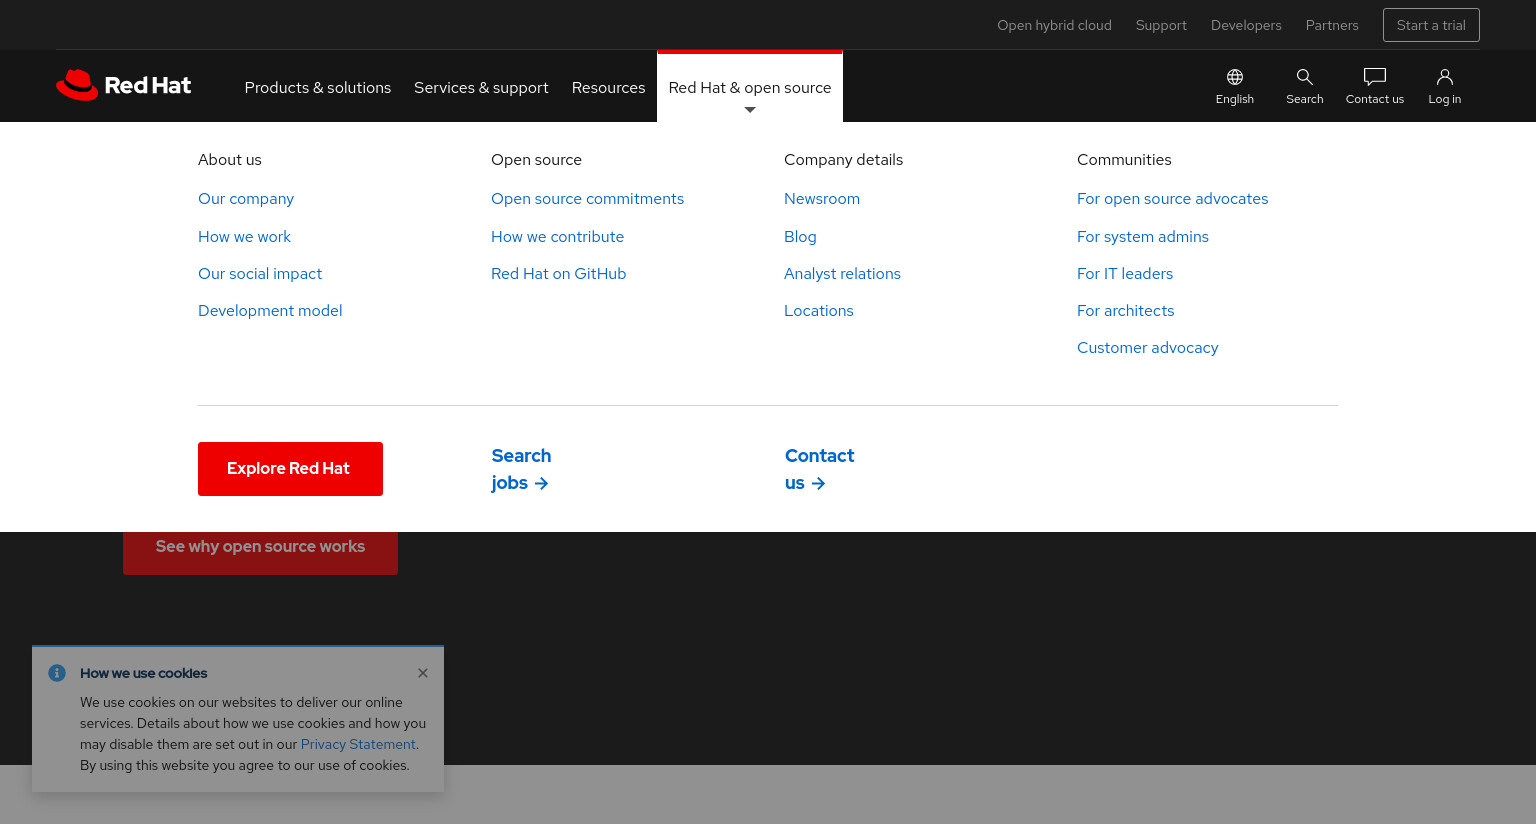Screen dimensions: 1536x824
Task: Click the Communities heading
Action: point(1124,160)
